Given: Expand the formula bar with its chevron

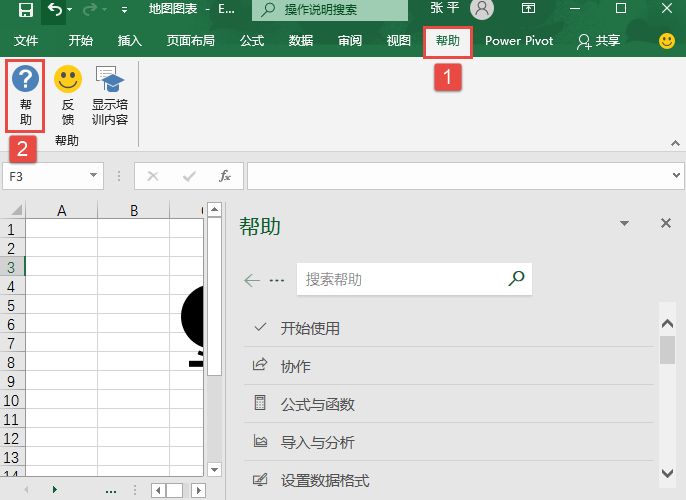Looking at the screenshot, I should point(676,176).
